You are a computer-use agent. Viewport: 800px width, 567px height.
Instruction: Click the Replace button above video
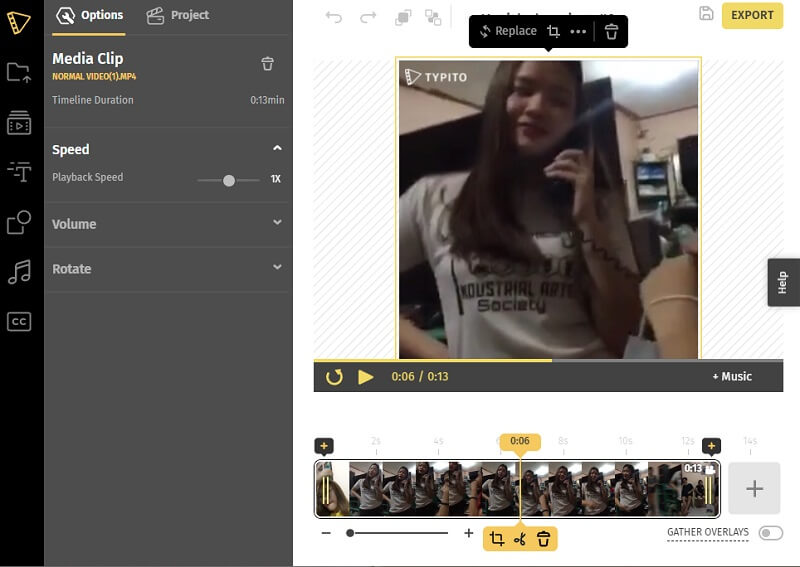point(508,31)
